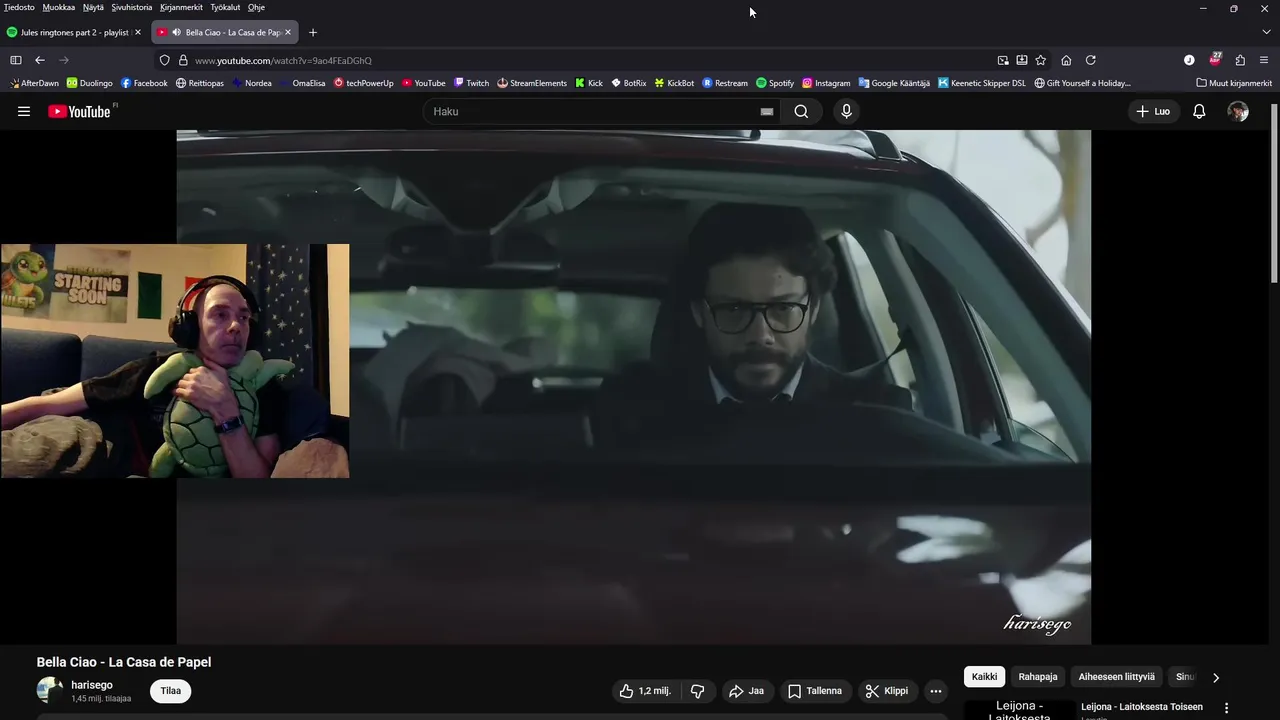Mute the Bella Ciao tab audio

(x=176, y=32)
